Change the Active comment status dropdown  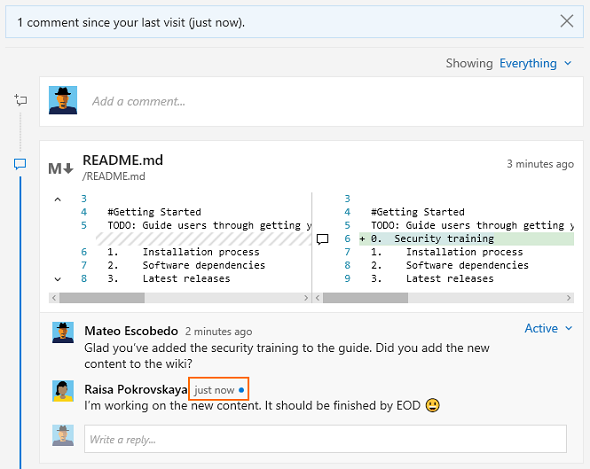548,328
